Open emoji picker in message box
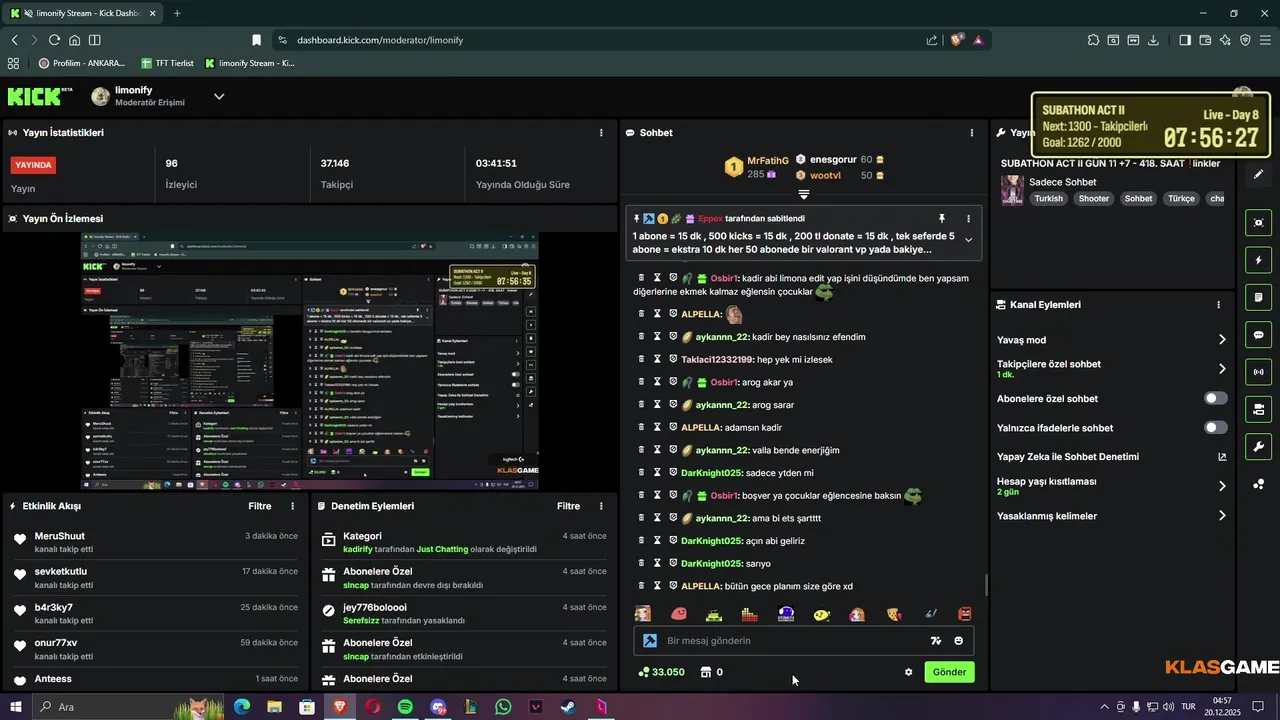 959,641
